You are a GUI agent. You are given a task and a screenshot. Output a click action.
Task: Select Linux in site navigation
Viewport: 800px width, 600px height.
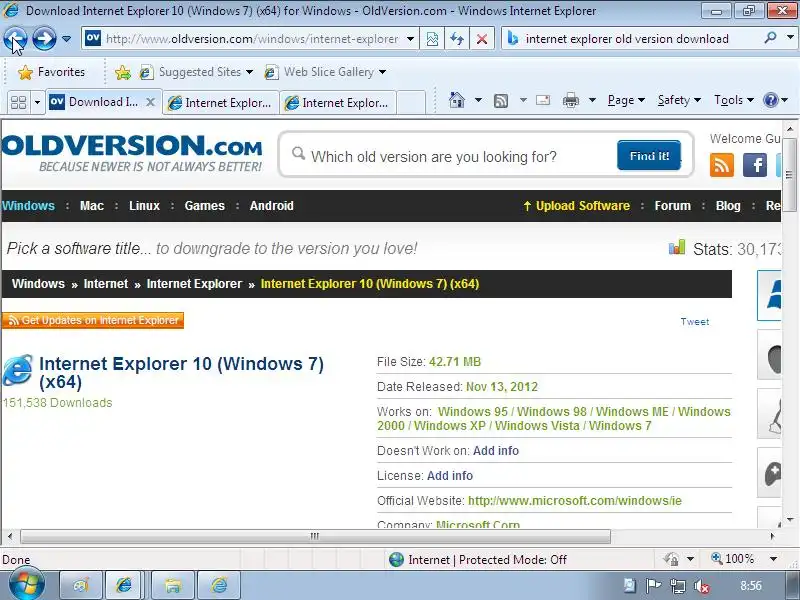tap(144, 206)
